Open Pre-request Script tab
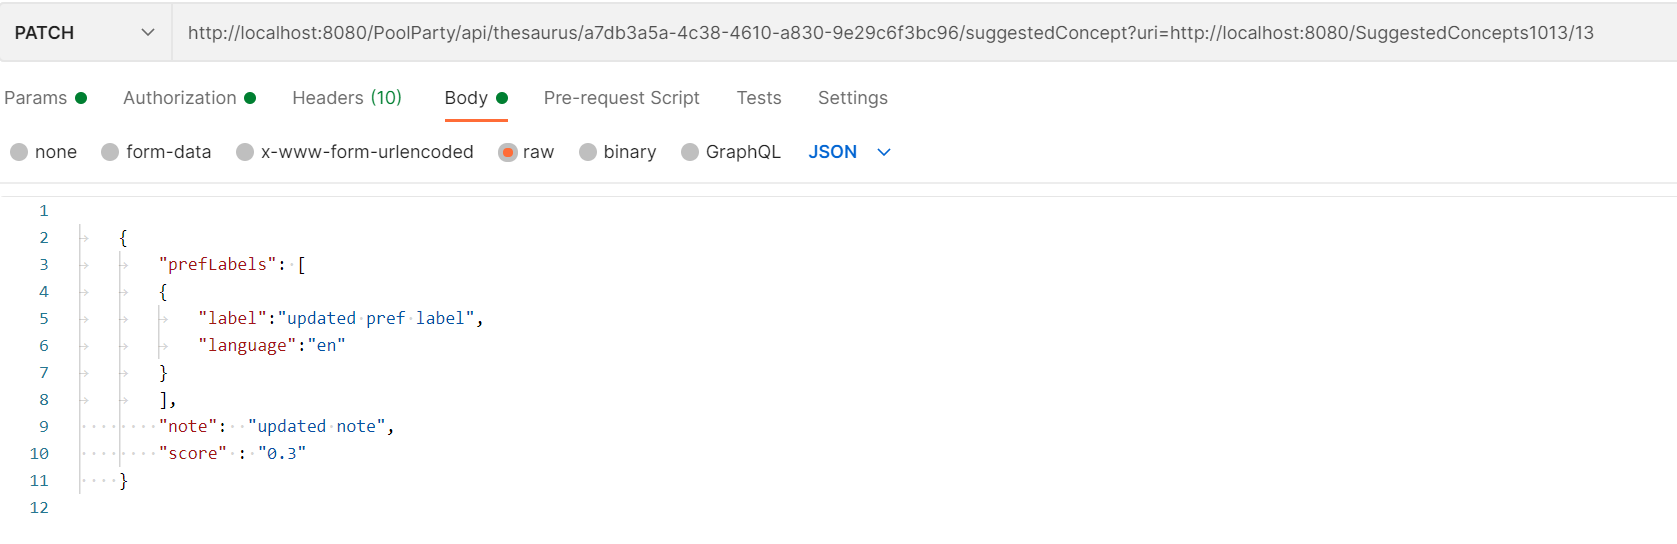This screenshot has width=1677, height=544. point(621,98)
